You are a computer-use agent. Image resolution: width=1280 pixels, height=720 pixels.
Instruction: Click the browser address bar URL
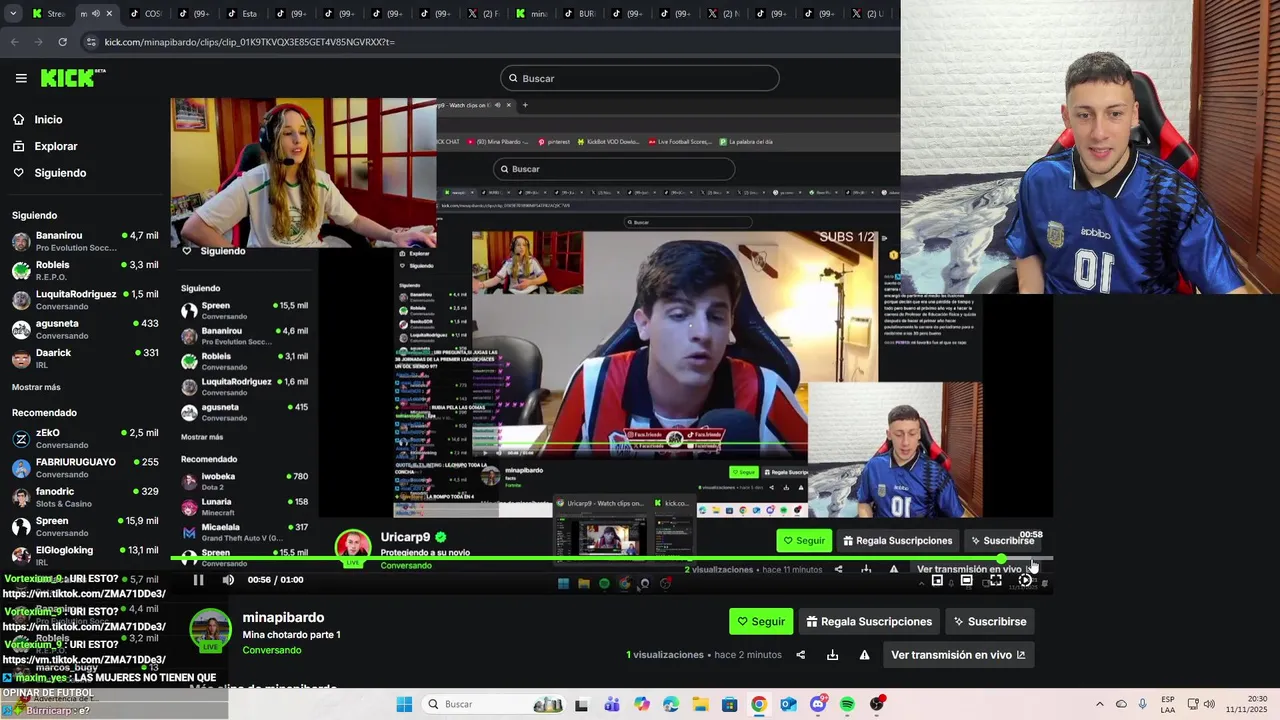tap(250, 42)
